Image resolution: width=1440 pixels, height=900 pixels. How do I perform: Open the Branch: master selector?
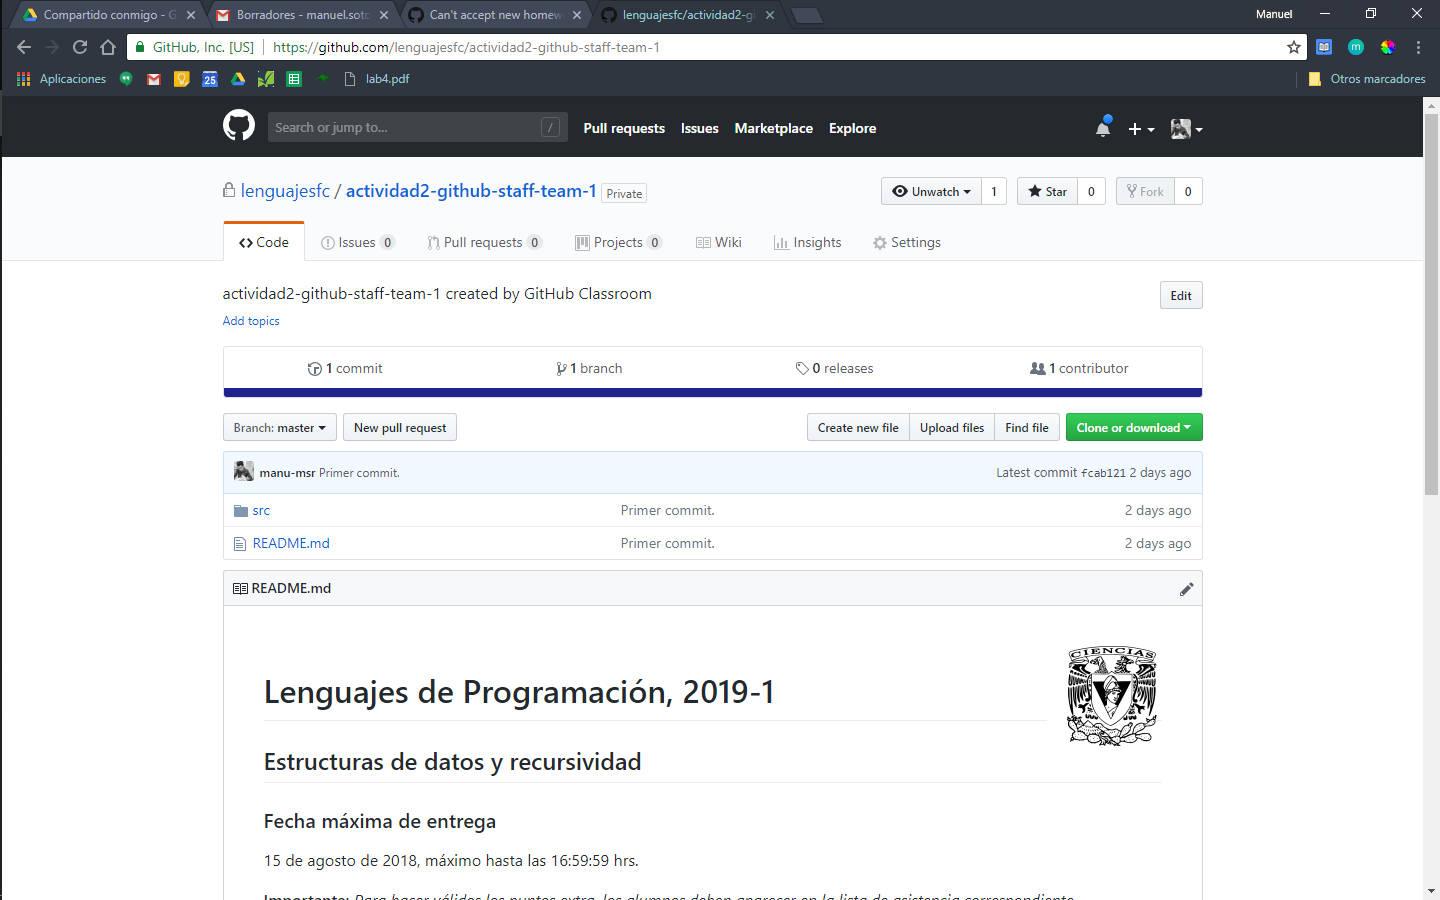(x=279, y=427)
